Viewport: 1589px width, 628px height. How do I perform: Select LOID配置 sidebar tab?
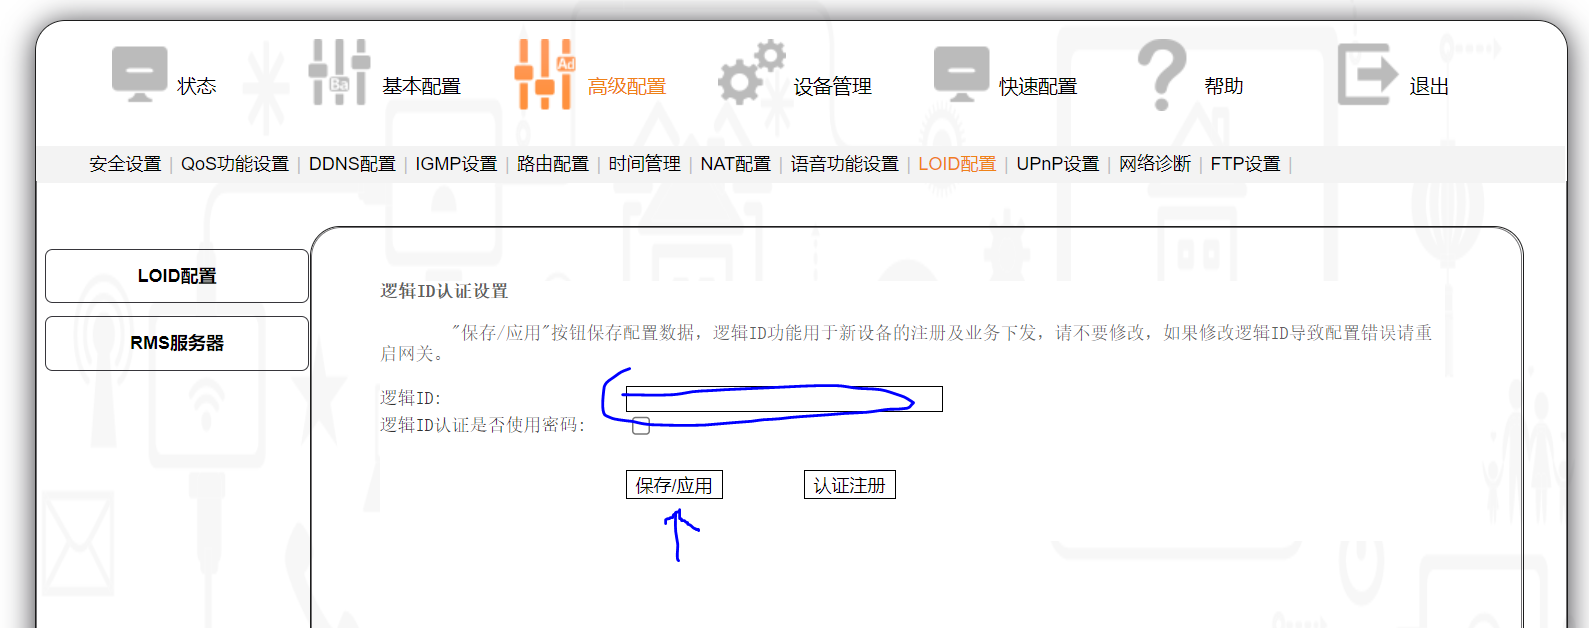pyautogui.click(x=177, y=276)
